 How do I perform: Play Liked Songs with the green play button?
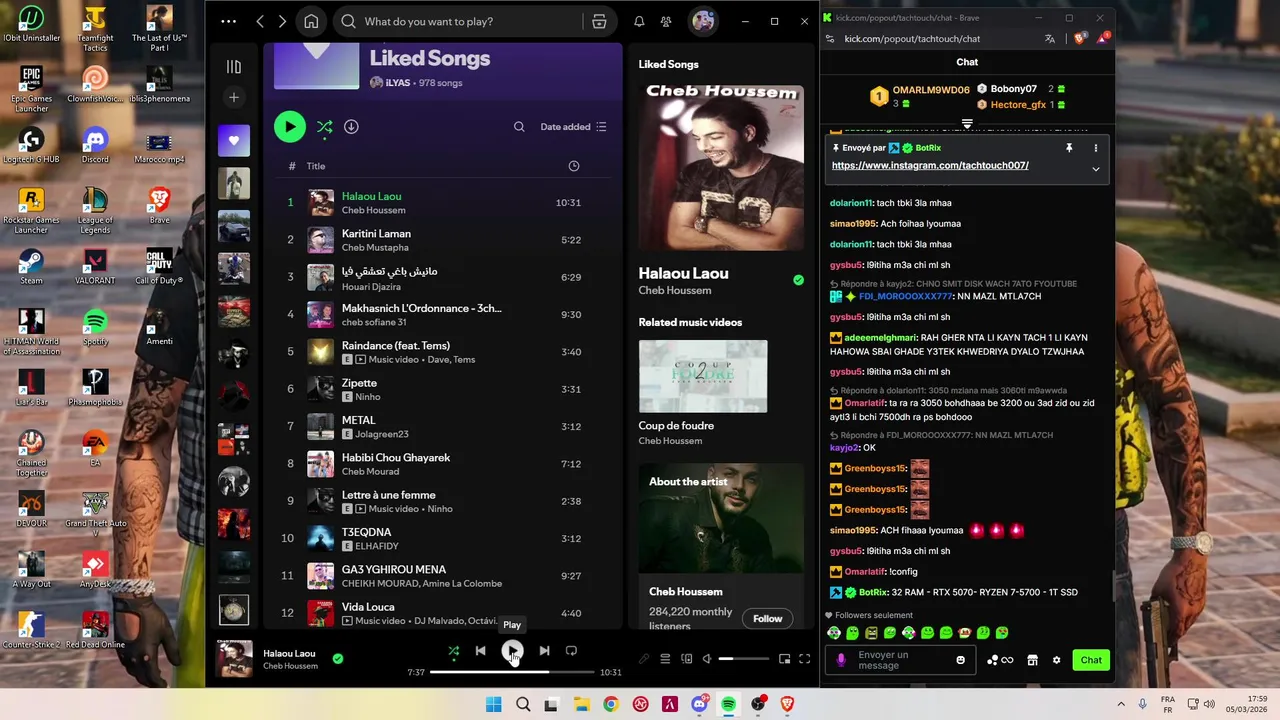[290, 127]
